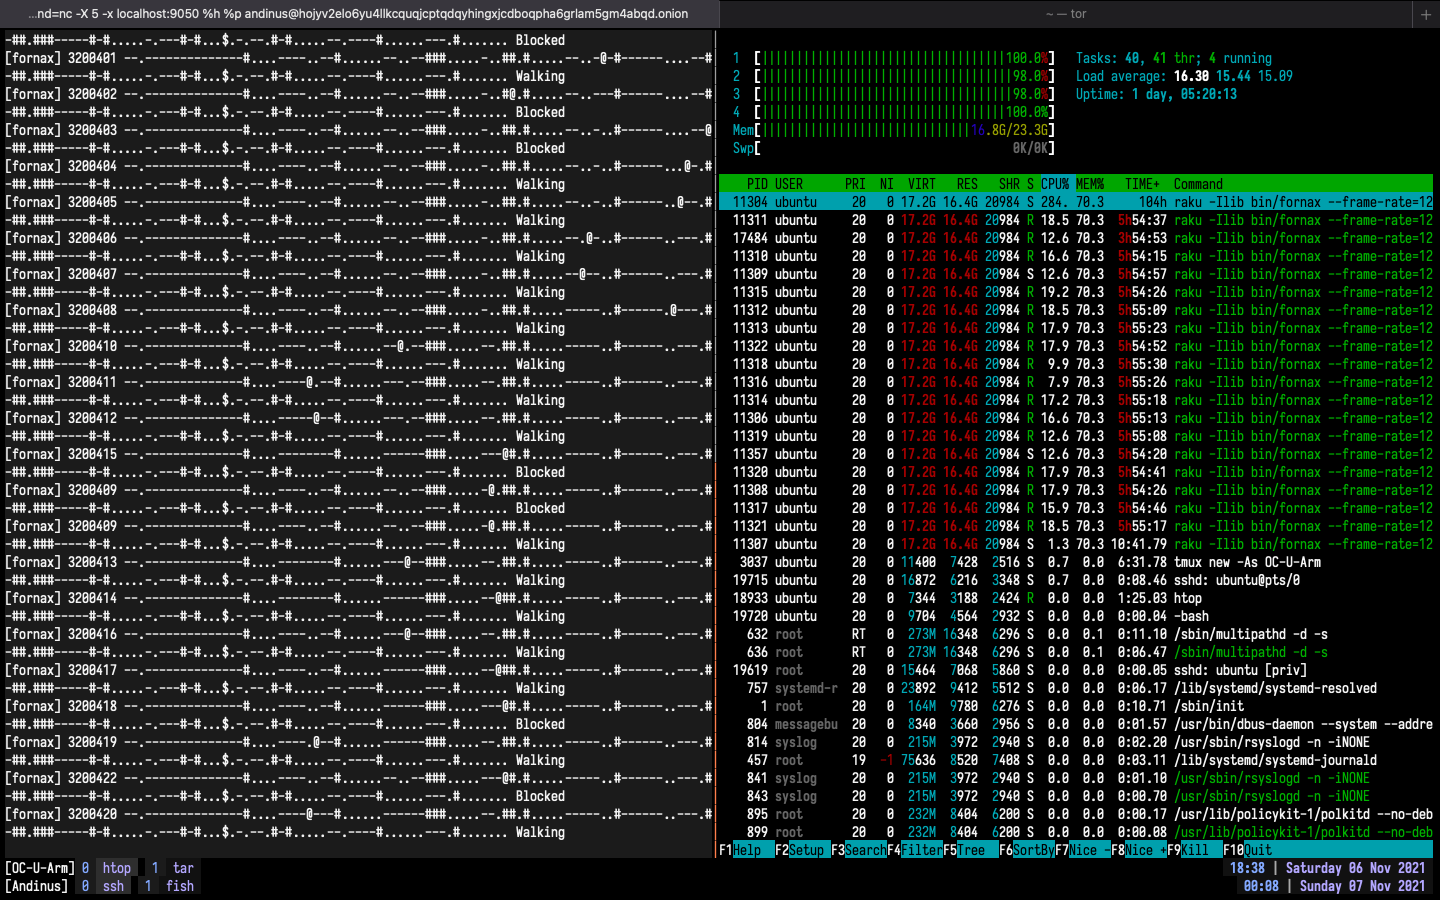Select /sbin/init process row PID 1
This screenshot has height=900, width=1440.
pos(1076,706)
